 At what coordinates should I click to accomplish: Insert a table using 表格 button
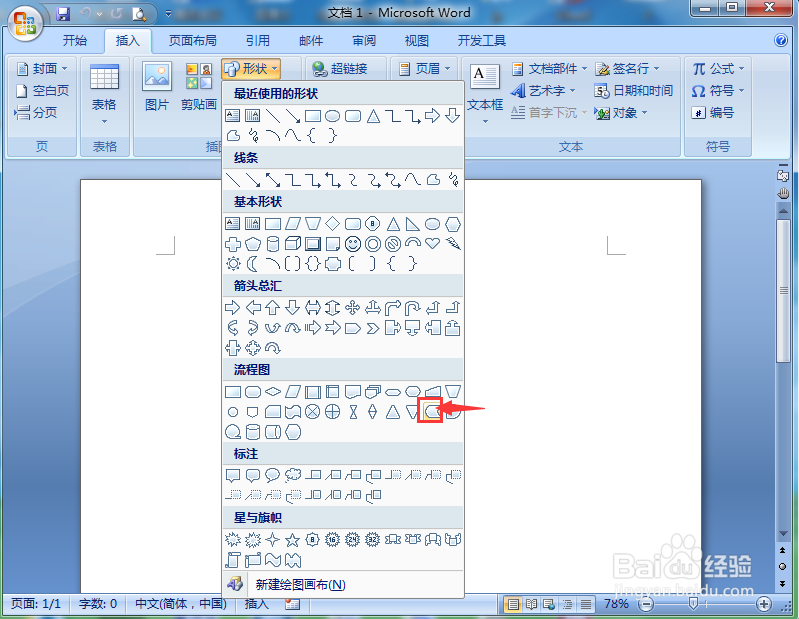[104, 93]
